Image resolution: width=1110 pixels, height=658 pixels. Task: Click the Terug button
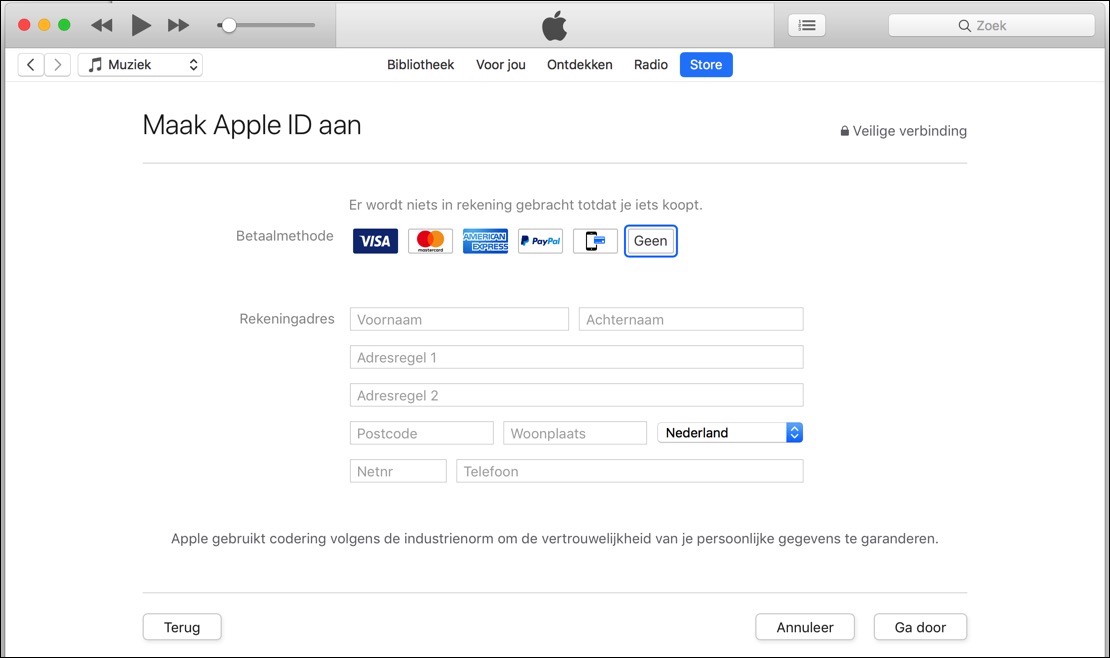(x=182, y=627)
